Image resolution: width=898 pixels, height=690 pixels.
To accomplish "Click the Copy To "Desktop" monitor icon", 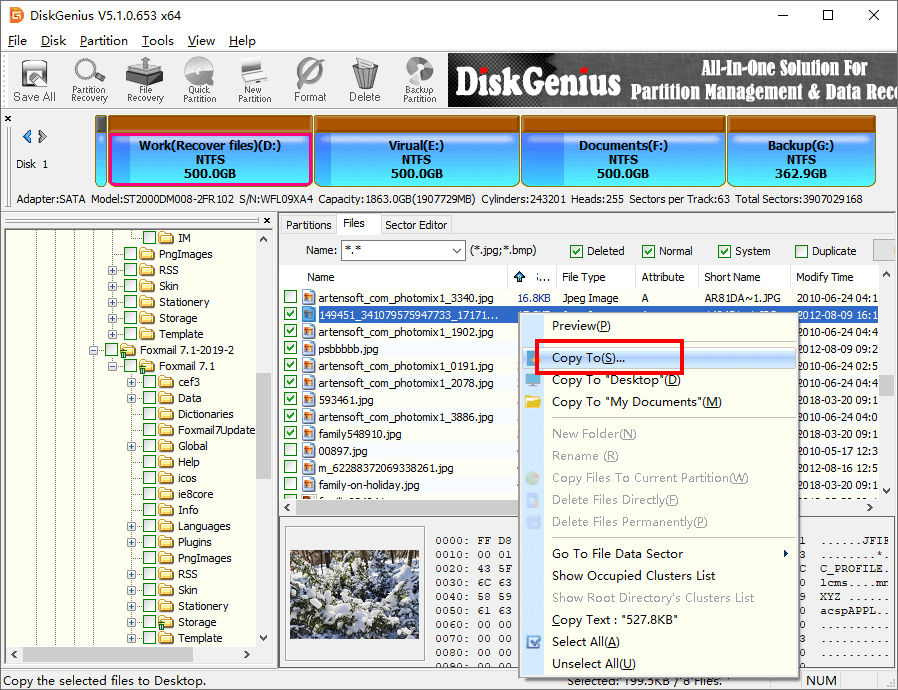I will coord(533,380).
